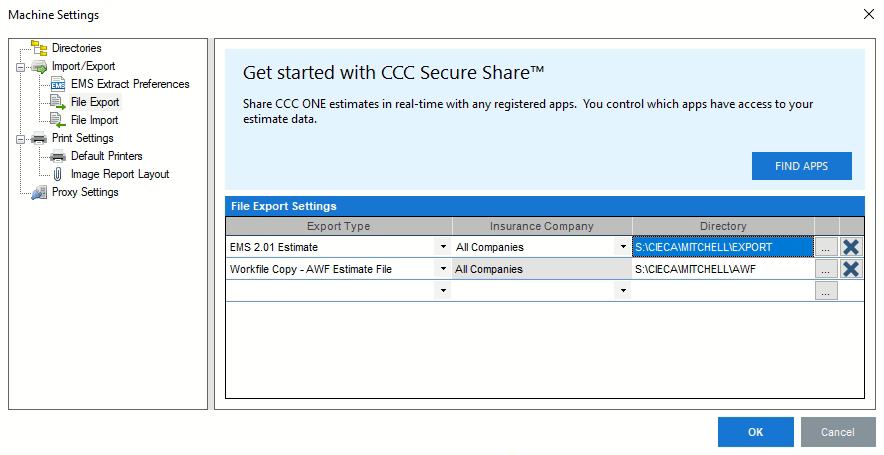The width and height of the screenshot is (884, 455).
Task: Click the File Export Settings section header
Action: coord(545,206)
